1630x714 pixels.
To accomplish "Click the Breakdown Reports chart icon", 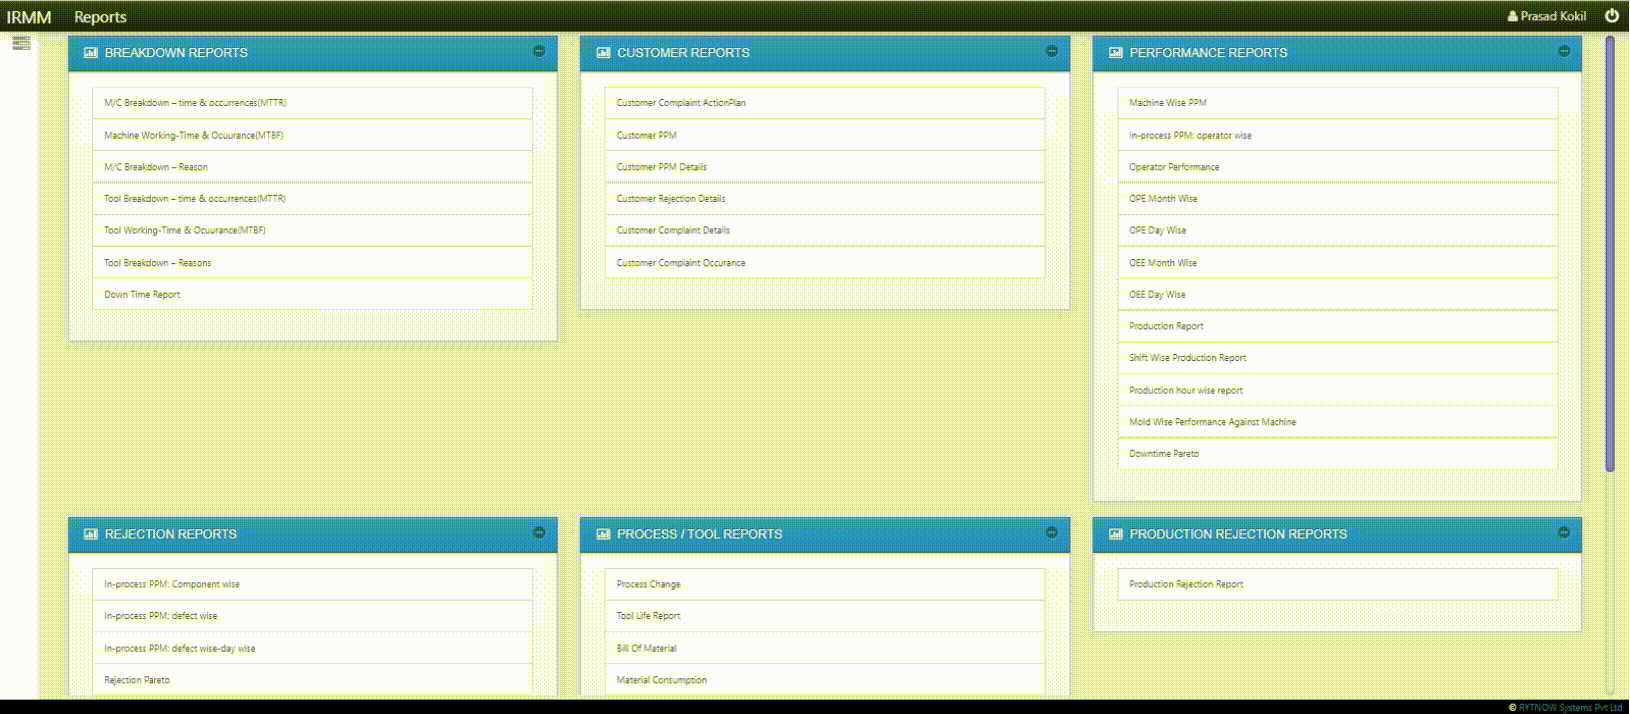I will point(91,53).
